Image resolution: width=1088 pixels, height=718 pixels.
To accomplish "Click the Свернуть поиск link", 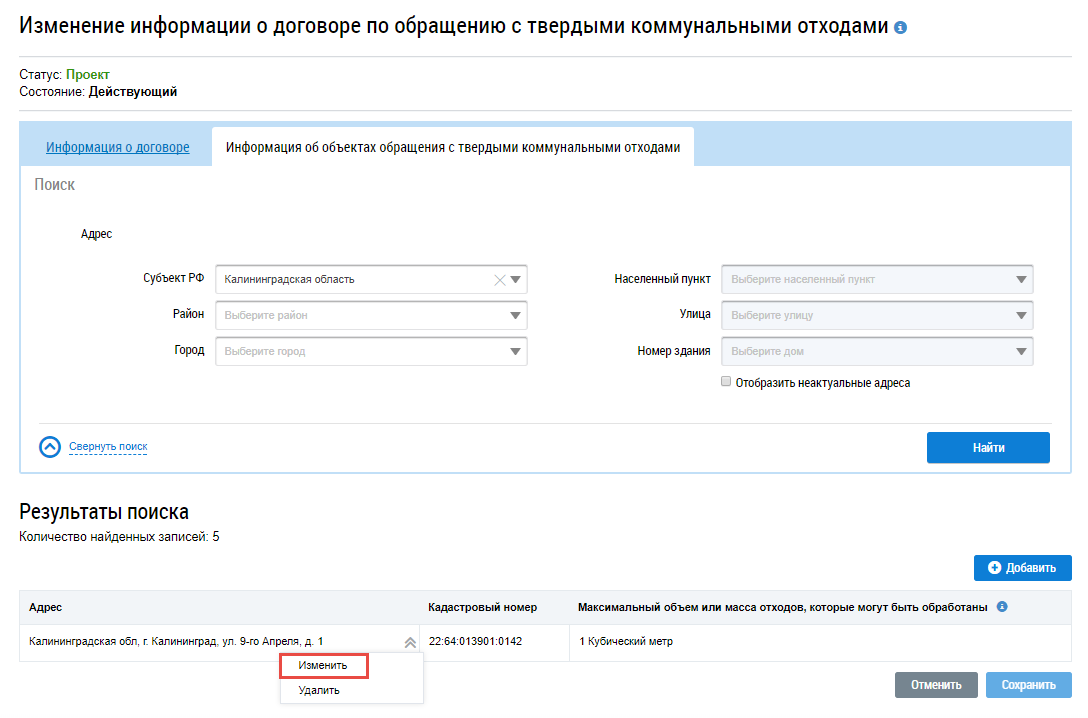I will [x=108, y=447].
